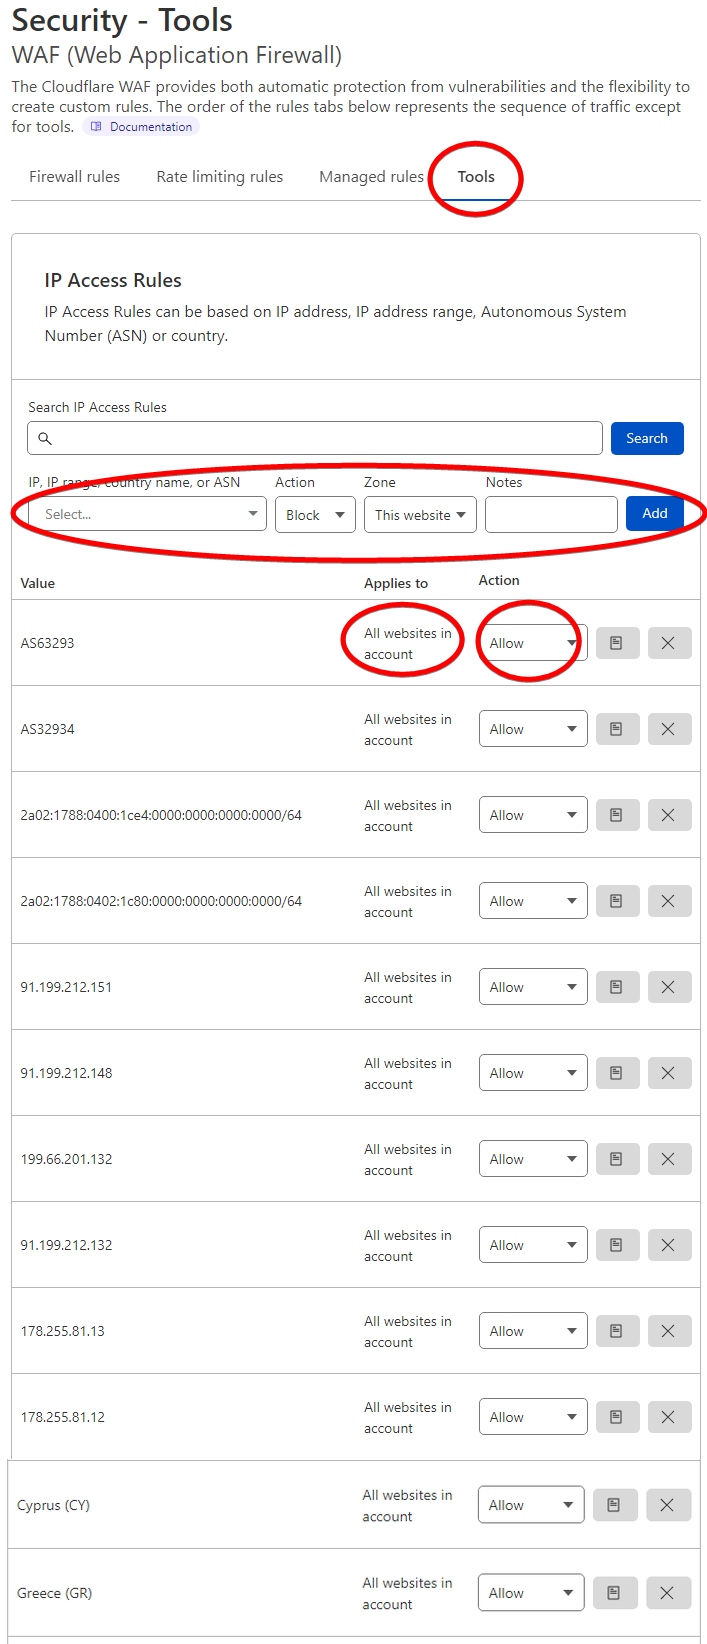The width and height of the screenshot is (707, 1644).
Task: Click the Add button
Action: tap(655, 513)
